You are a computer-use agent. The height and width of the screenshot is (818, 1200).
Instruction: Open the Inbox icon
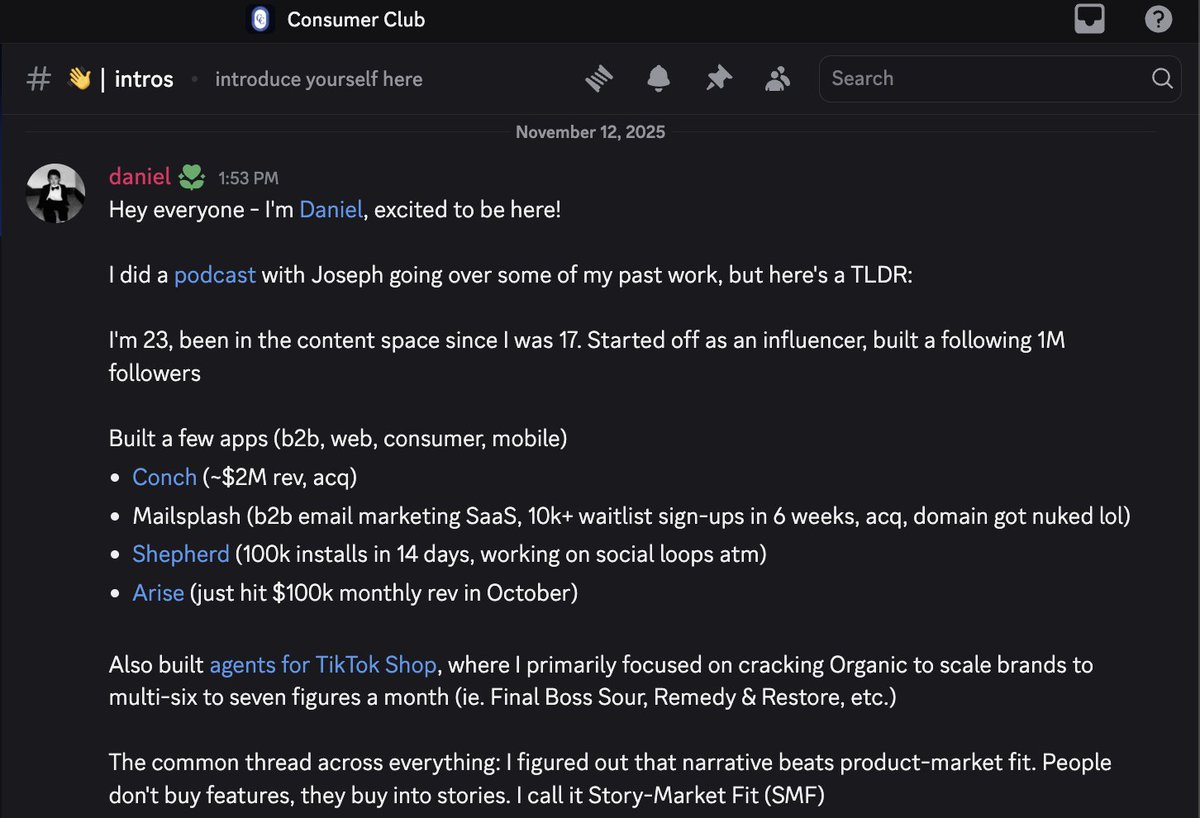[1089, 19]
